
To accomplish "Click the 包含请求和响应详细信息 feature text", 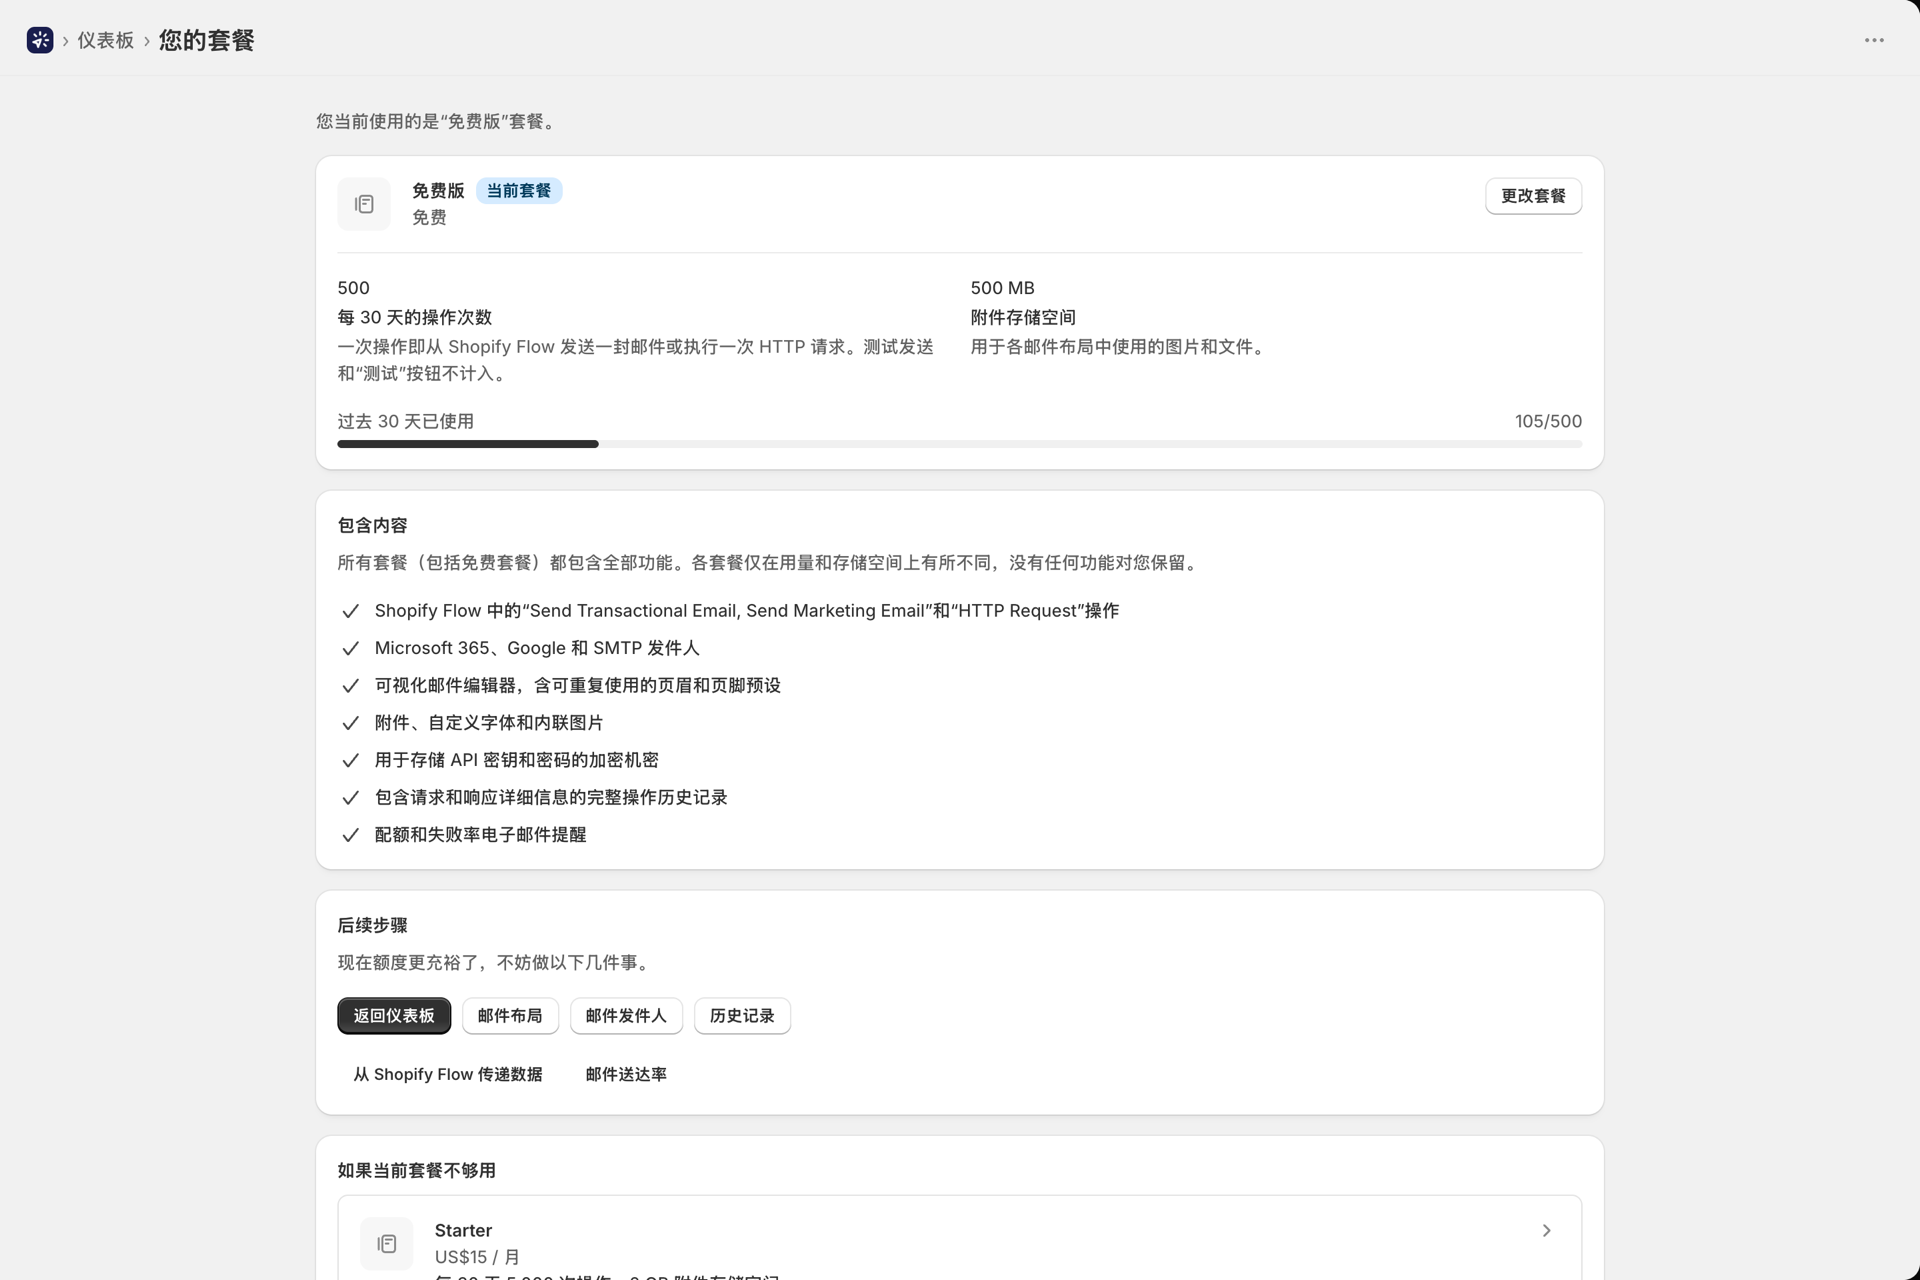I will point(551,797).
